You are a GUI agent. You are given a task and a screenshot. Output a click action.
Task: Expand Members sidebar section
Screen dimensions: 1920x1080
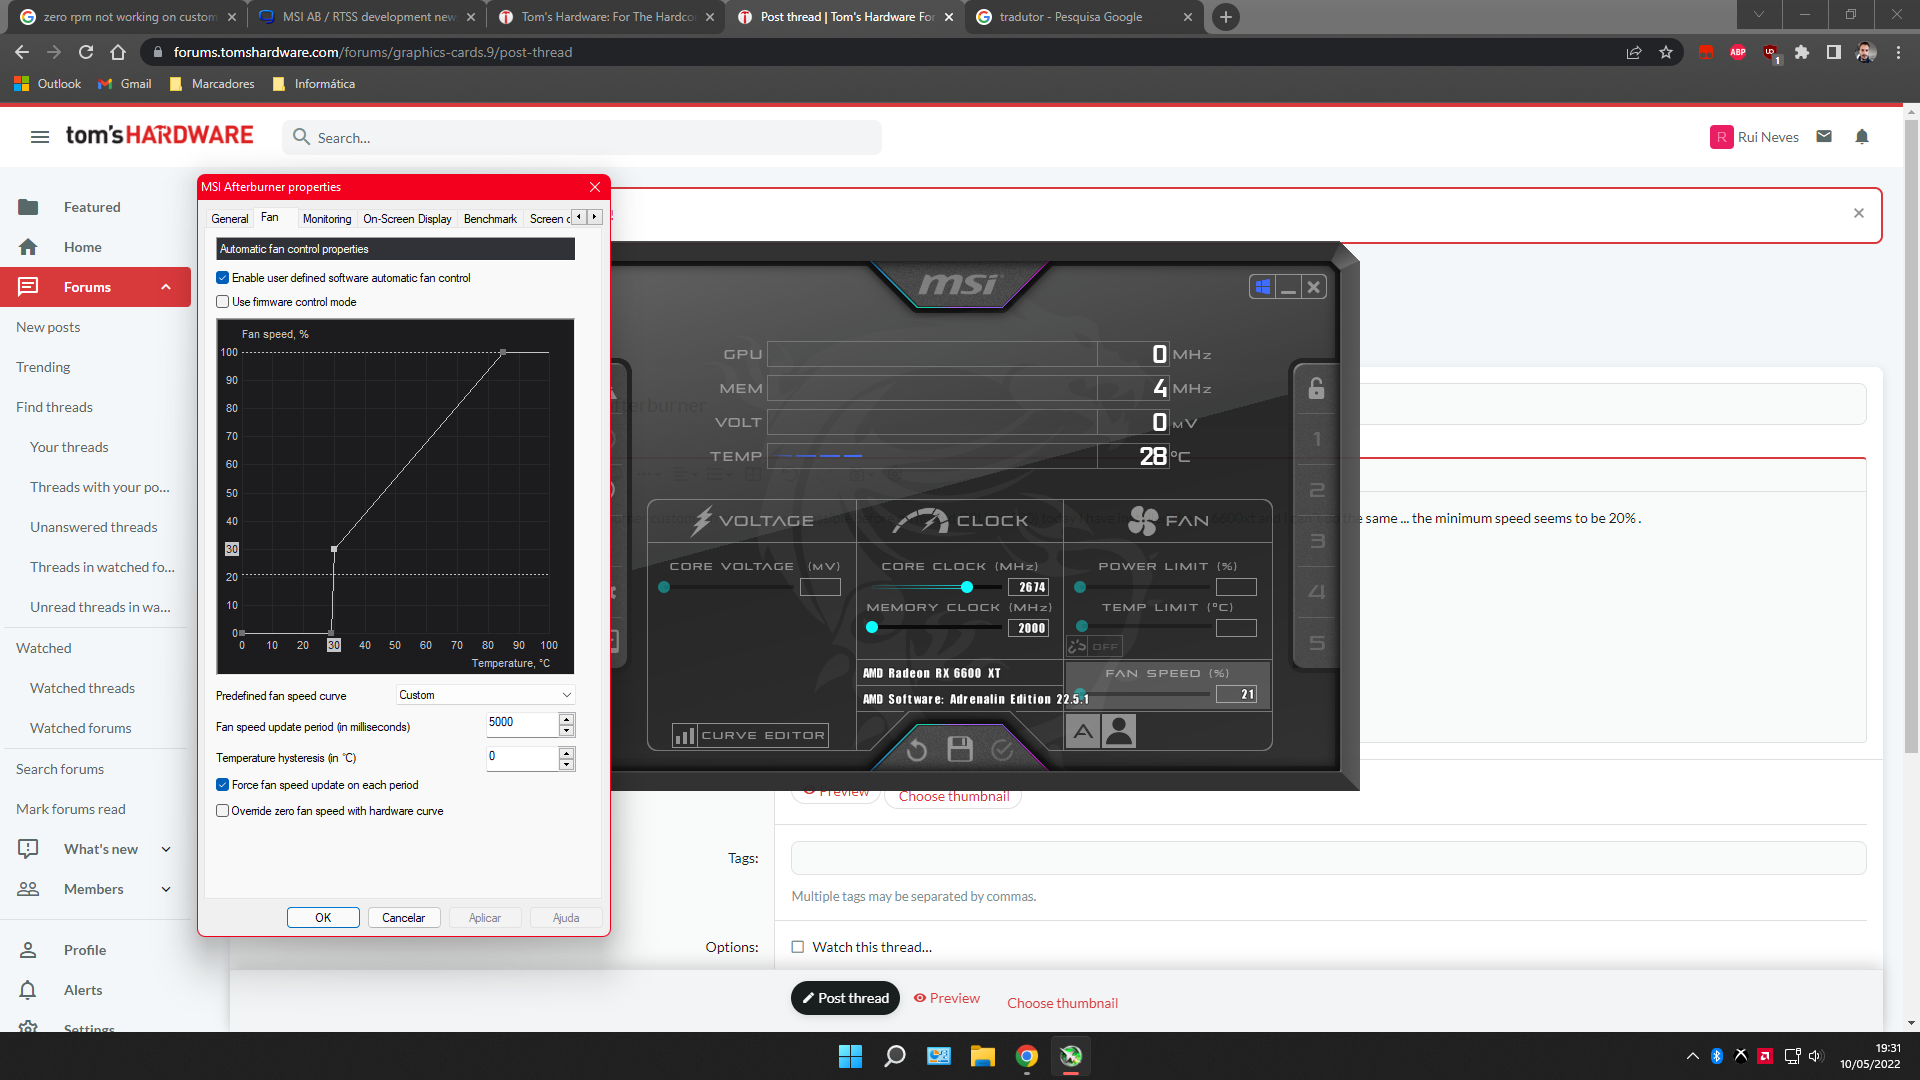[166, 889]
